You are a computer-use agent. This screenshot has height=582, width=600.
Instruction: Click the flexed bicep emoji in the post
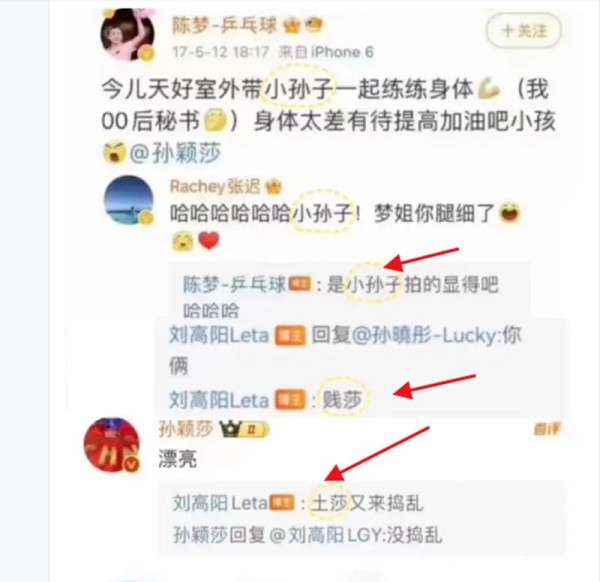point(489,89)
